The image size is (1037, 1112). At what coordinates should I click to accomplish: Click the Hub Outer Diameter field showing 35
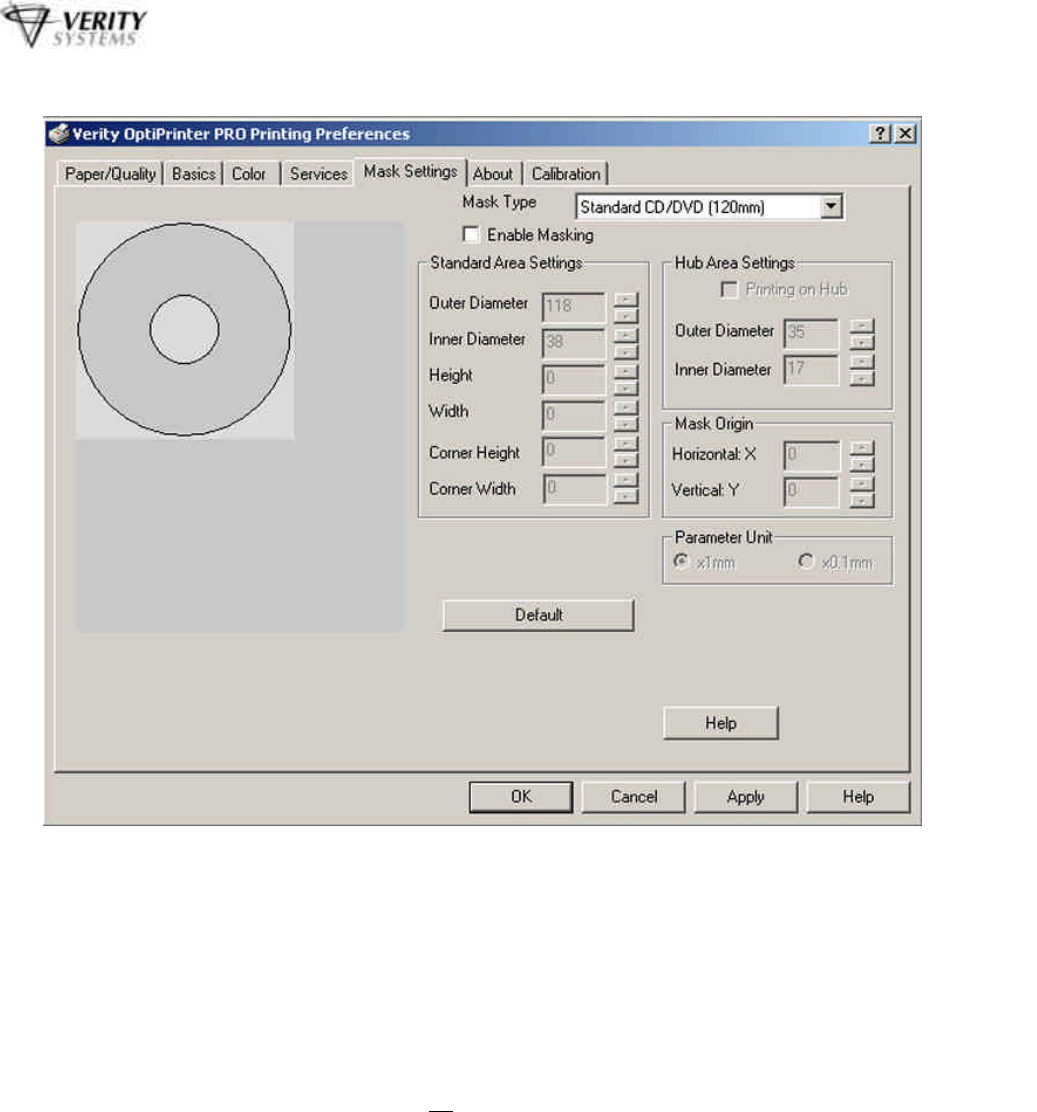(x=811, y=334)
